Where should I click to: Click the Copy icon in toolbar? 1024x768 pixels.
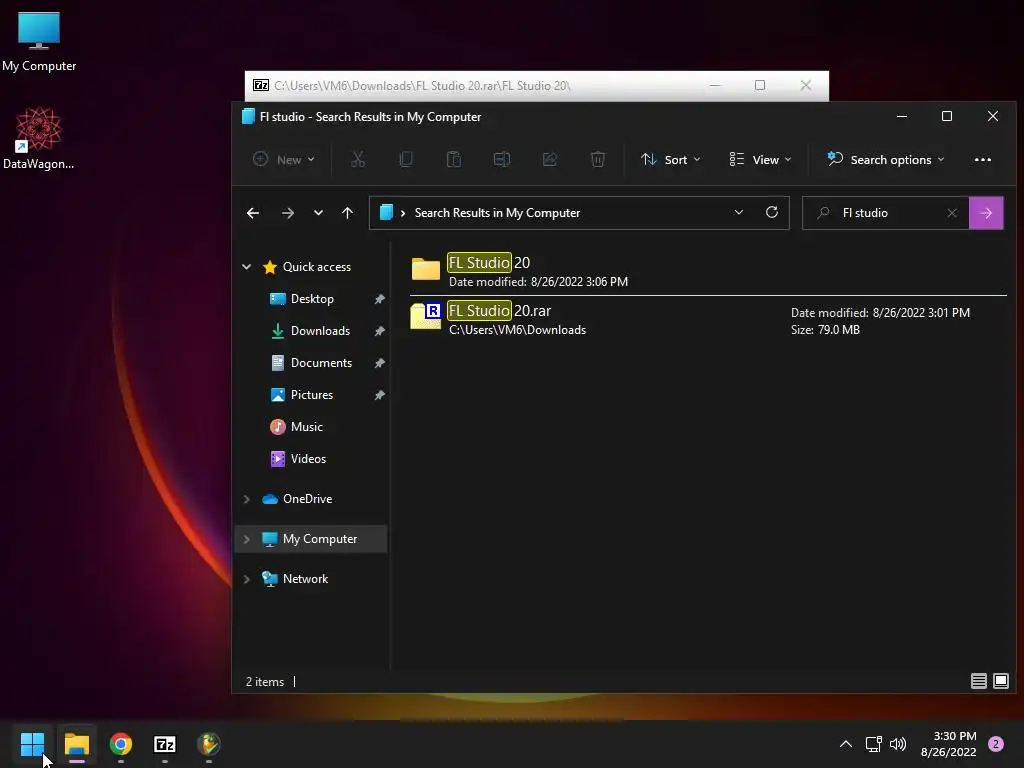[406, 159]
